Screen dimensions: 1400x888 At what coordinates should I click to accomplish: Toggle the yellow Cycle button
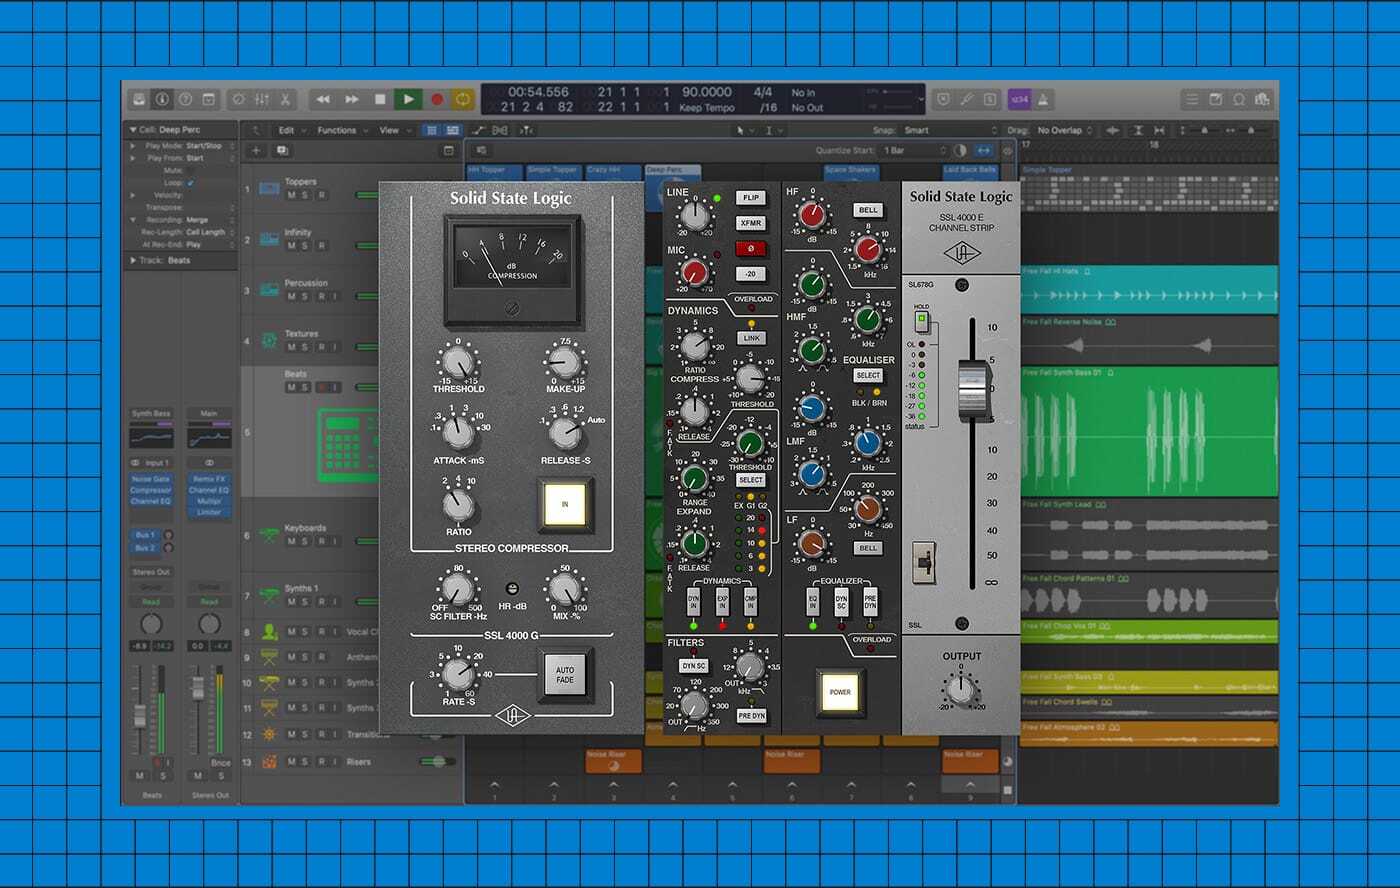tap(463, 99)
